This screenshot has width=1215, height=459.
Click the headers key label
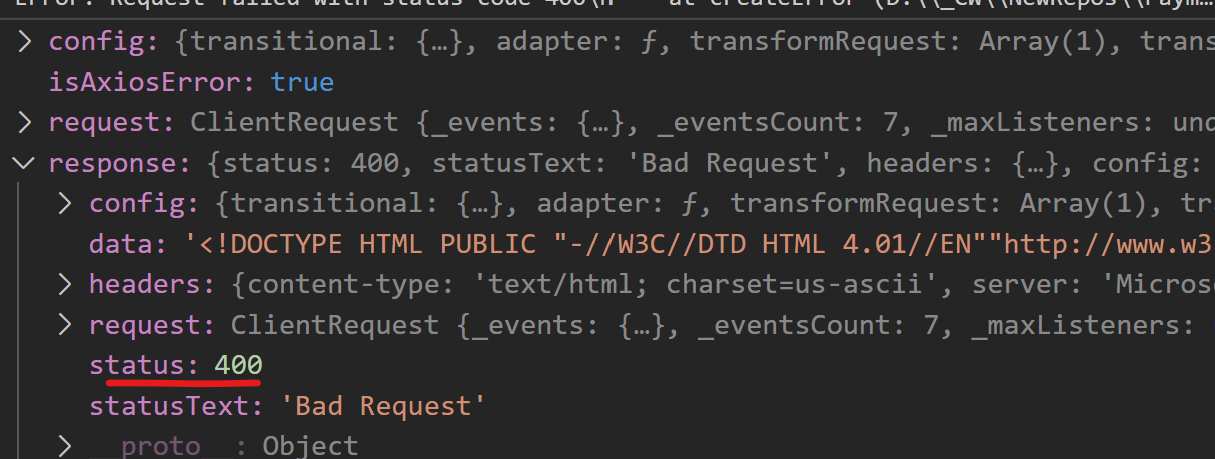click(x=147, y=285)
